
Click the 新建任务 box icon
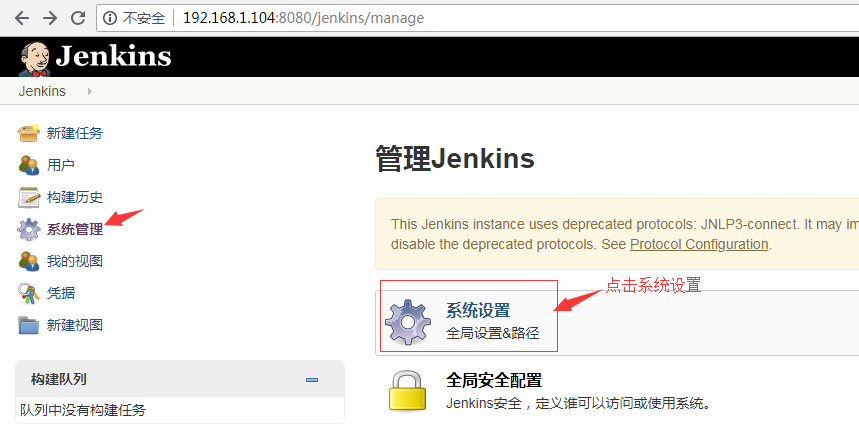[29, 133]
